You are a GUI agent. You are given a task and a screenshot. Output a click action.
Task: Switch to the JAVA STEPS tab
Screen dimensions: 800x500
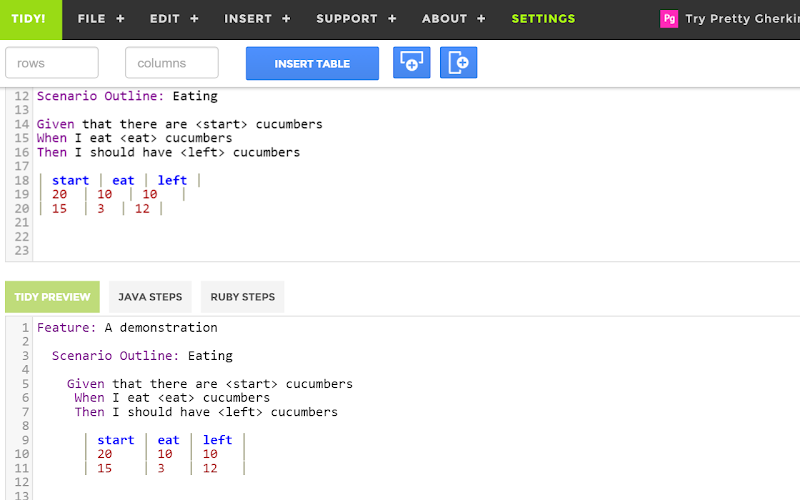(150, 297)
